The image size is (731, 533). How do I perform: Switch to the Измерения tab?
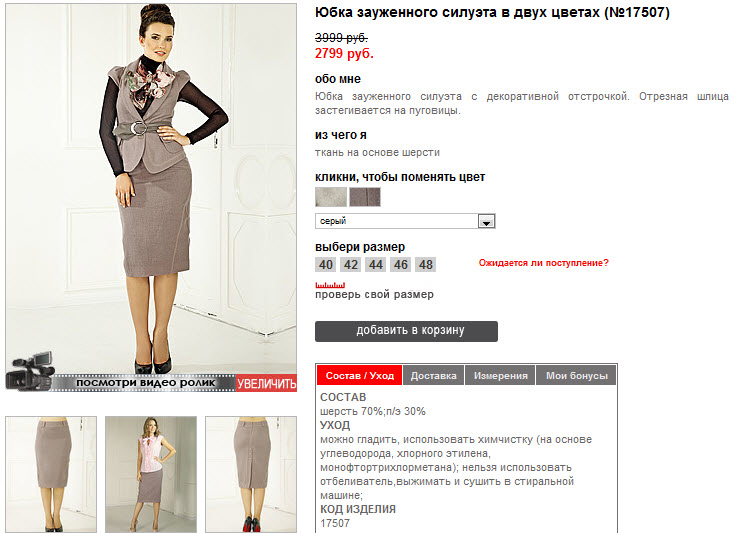click(x=500, y=375)
